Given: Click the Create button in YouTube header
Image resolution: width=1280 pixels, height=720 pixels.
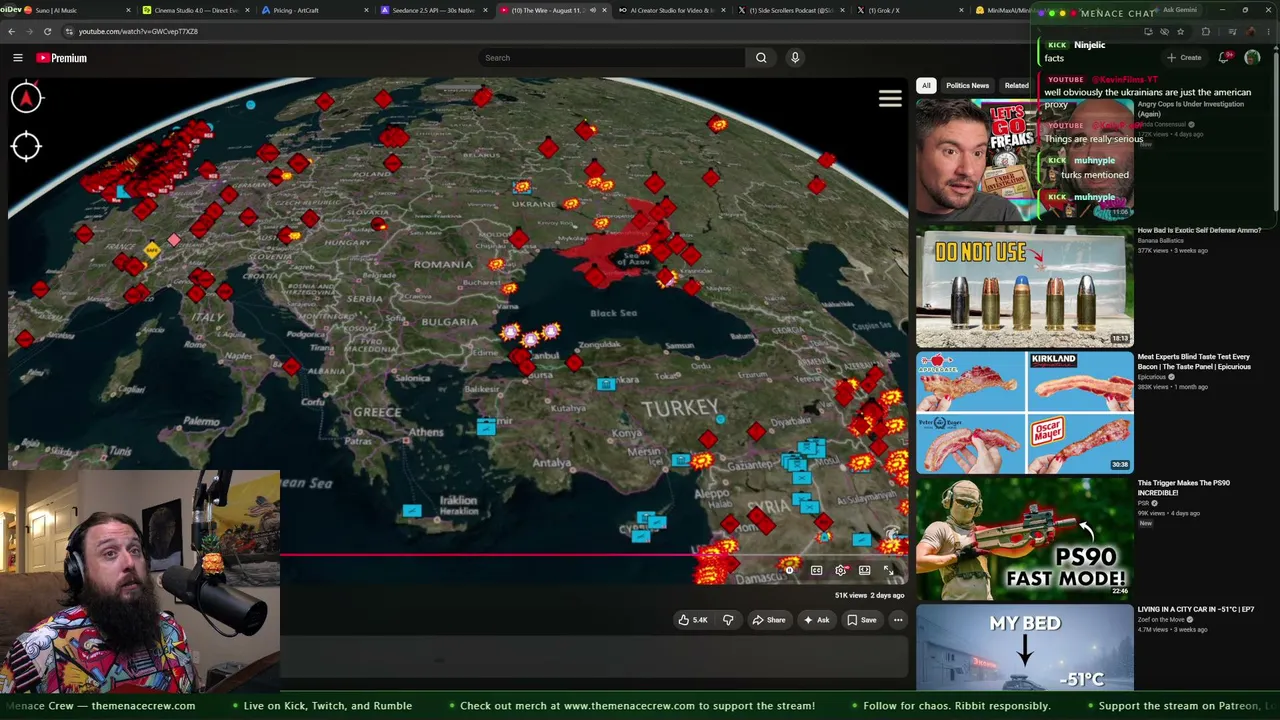Looking at the screenshot, I should tap(1184, 58).
